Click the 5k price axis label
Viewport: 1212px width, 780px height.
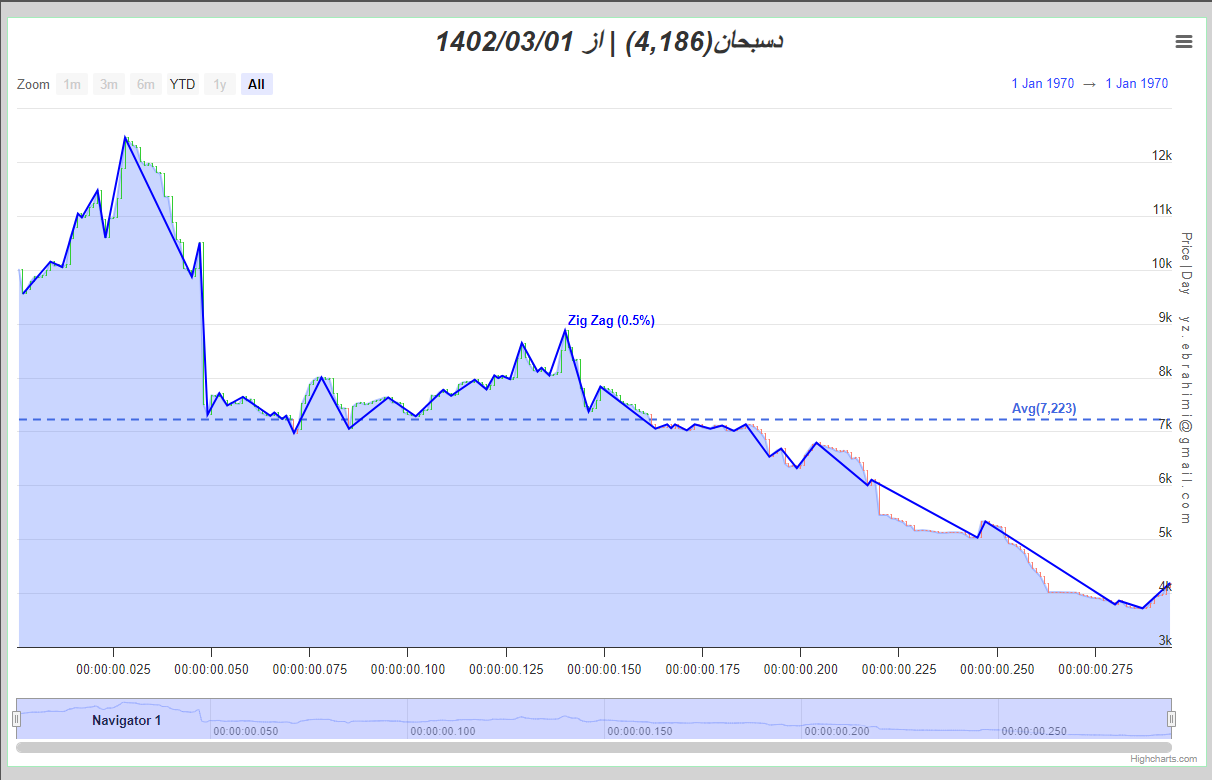(x=1165, y=533)
